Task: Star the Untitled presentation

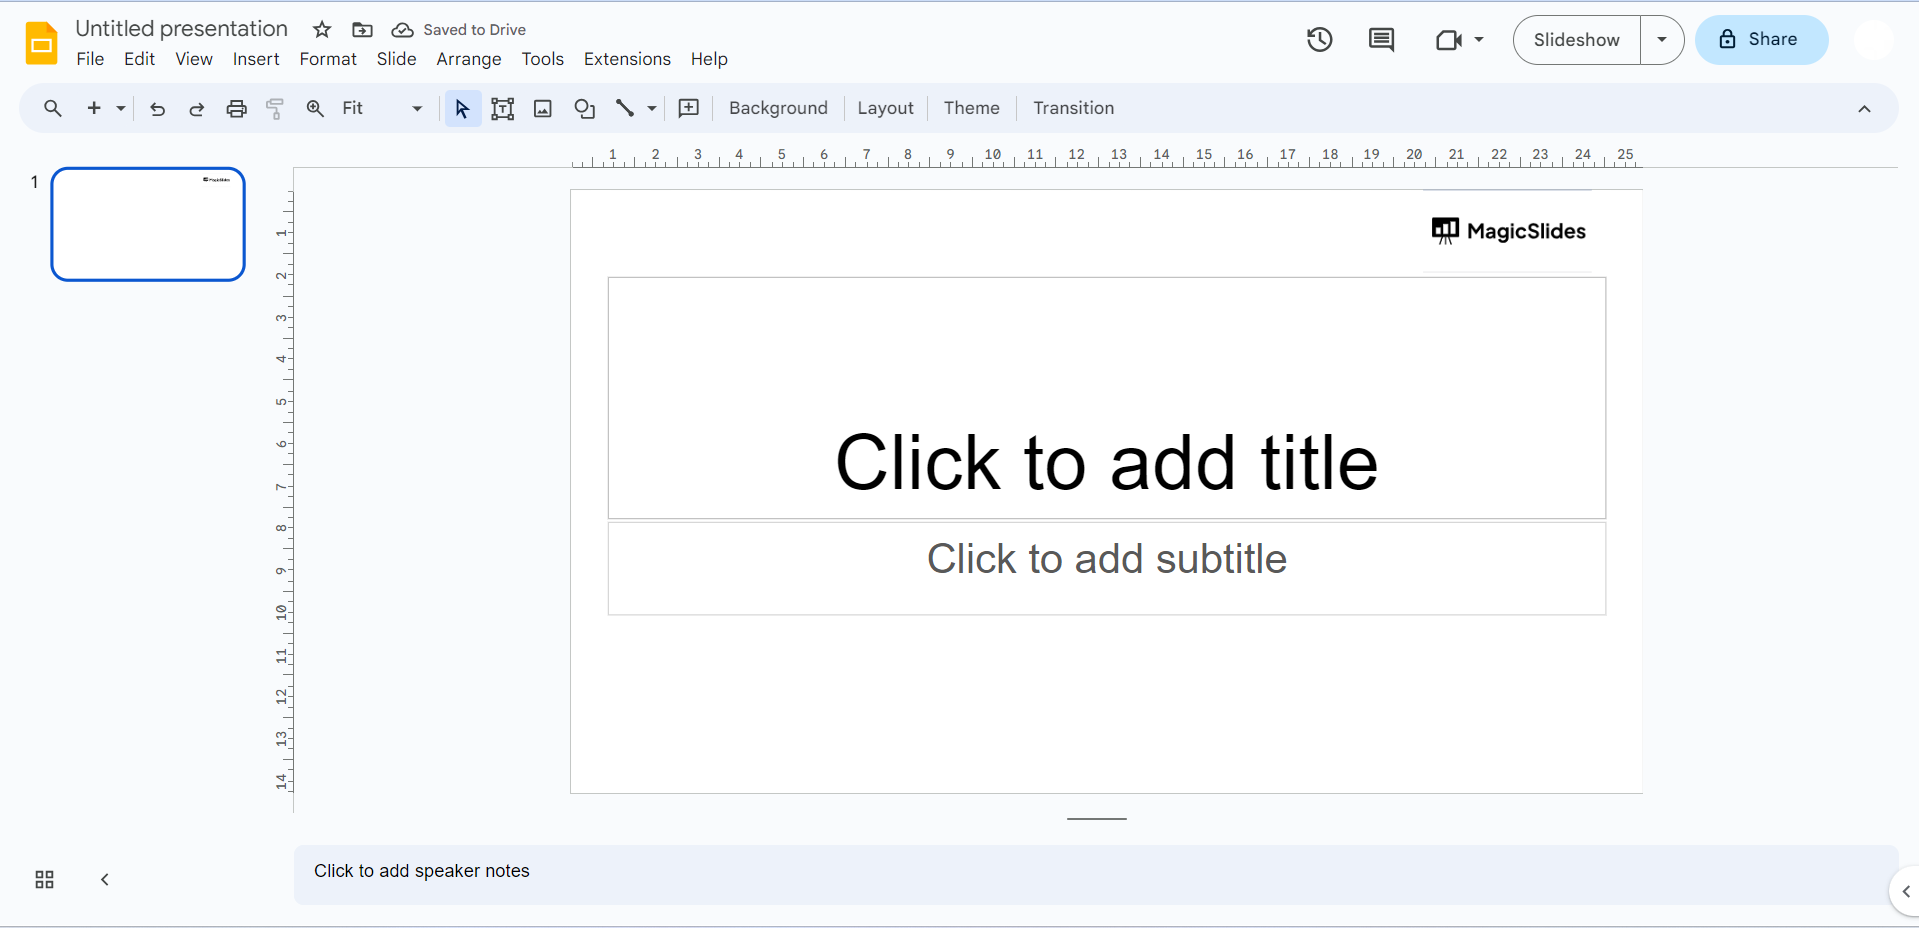Action: 322,30
